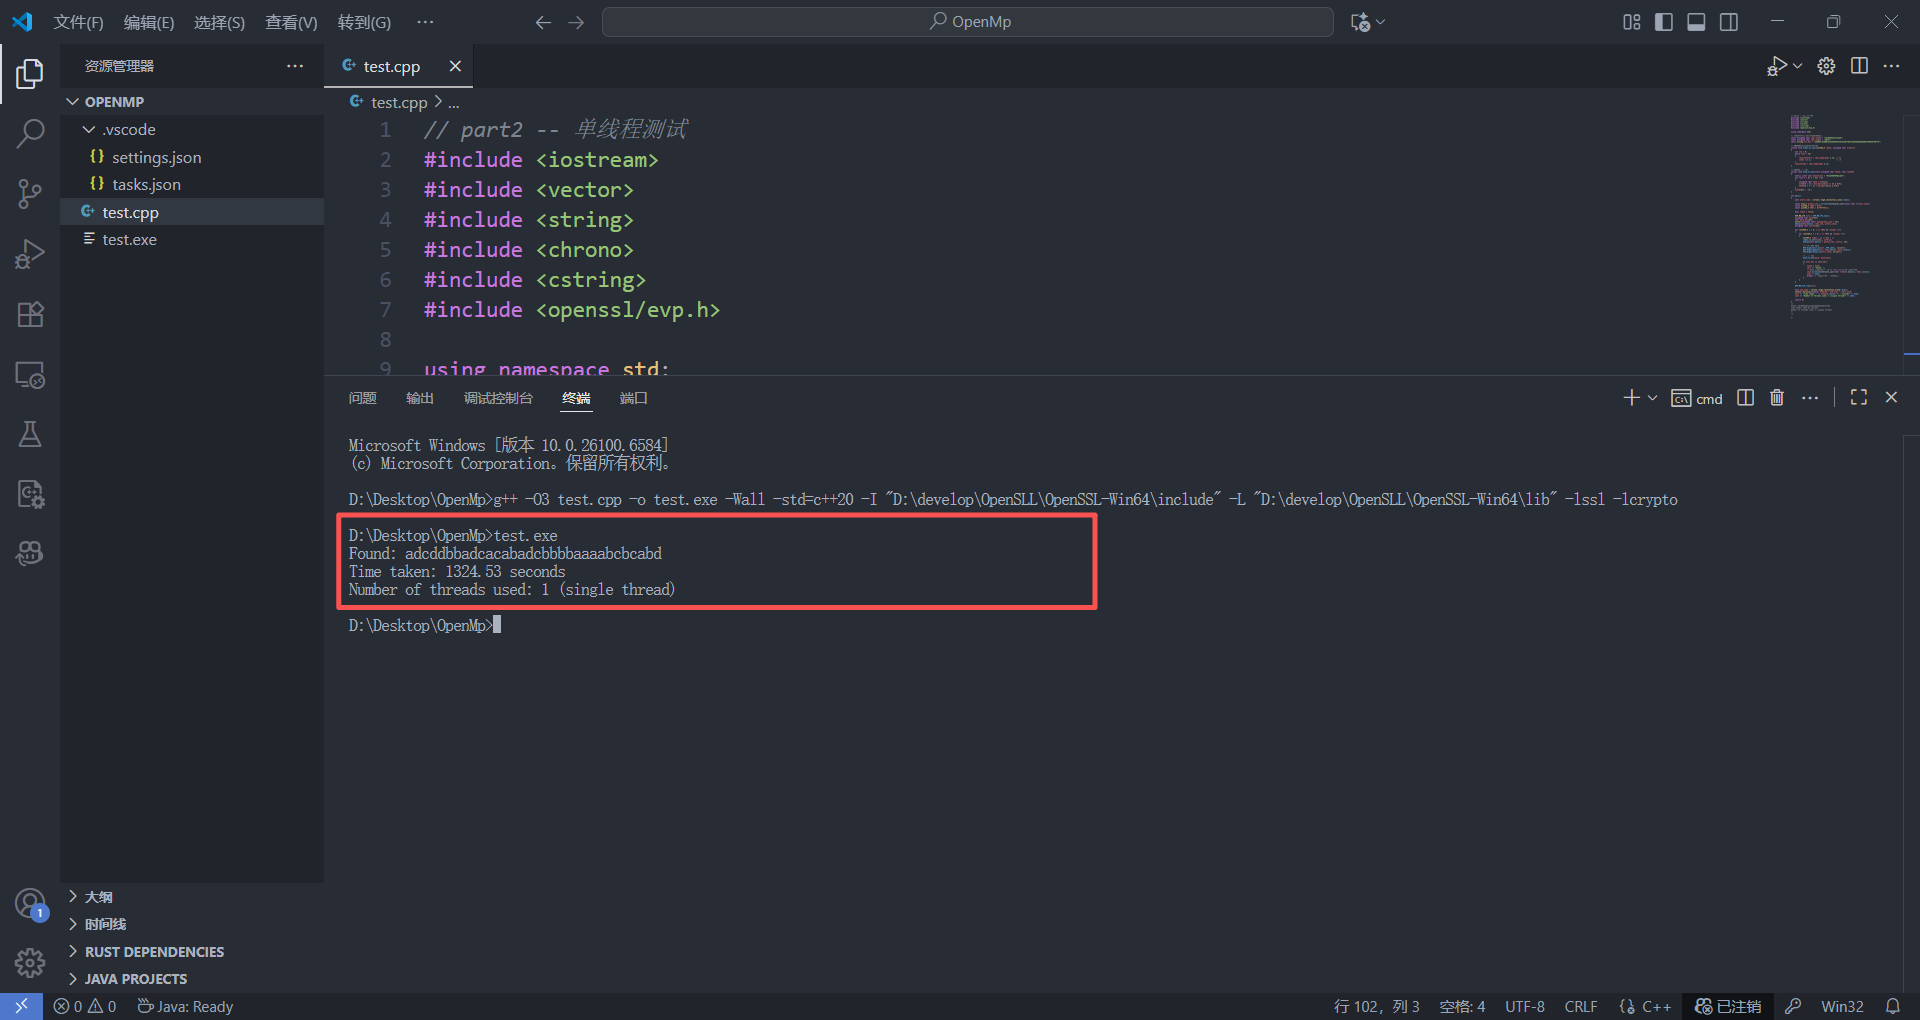The width and height of the screenshot is (1920, 1020).
Task: Switch to the 问题 problems tab
Action: point(362,398)
